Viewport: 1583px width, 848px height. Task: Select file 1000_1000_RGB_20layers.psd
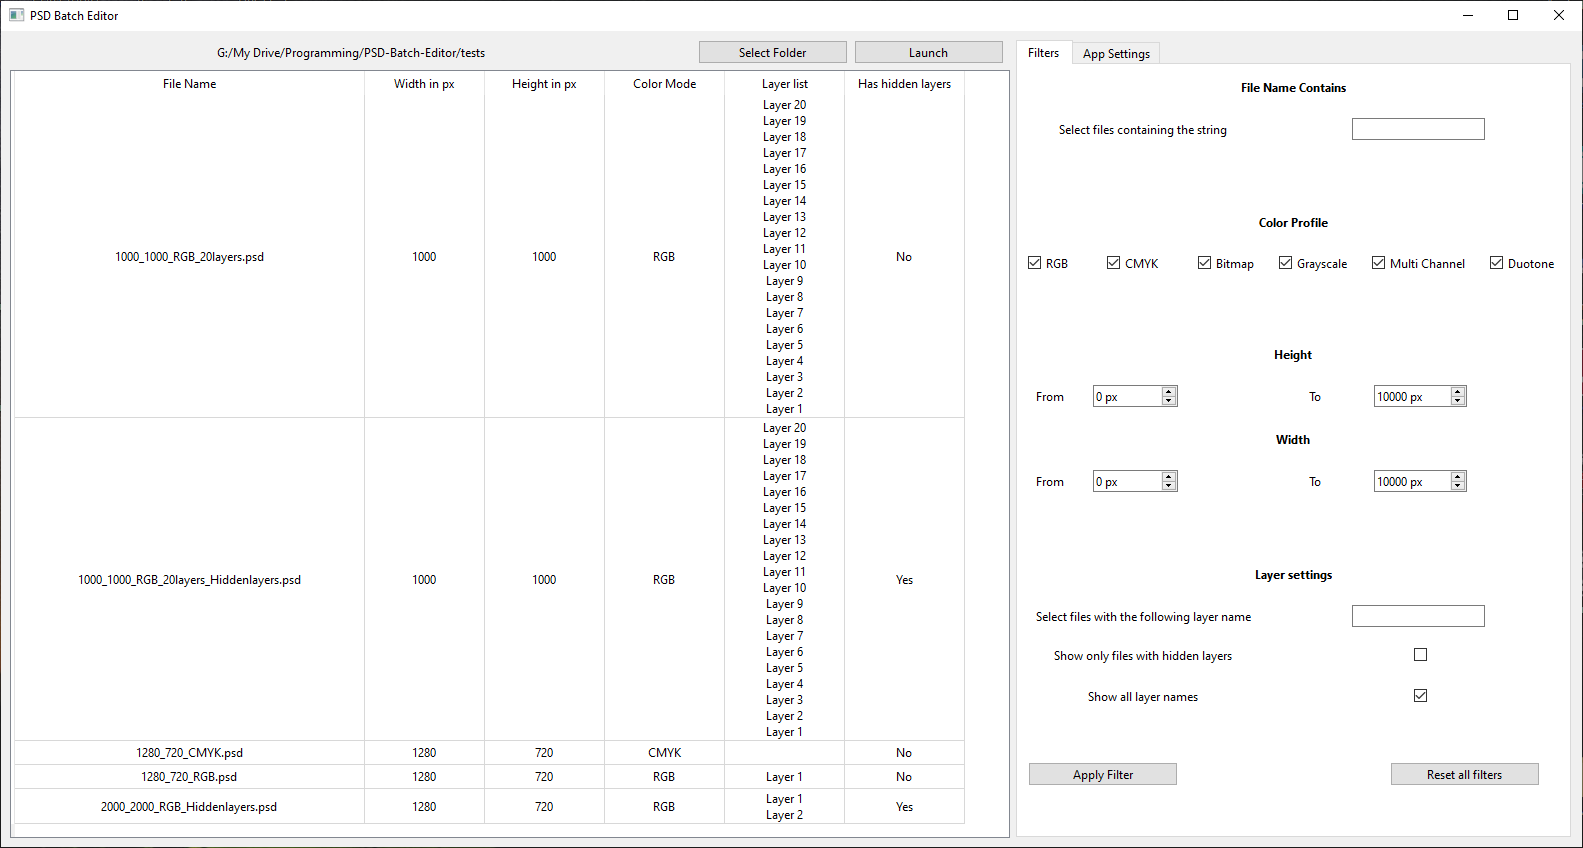click(189, 257)
